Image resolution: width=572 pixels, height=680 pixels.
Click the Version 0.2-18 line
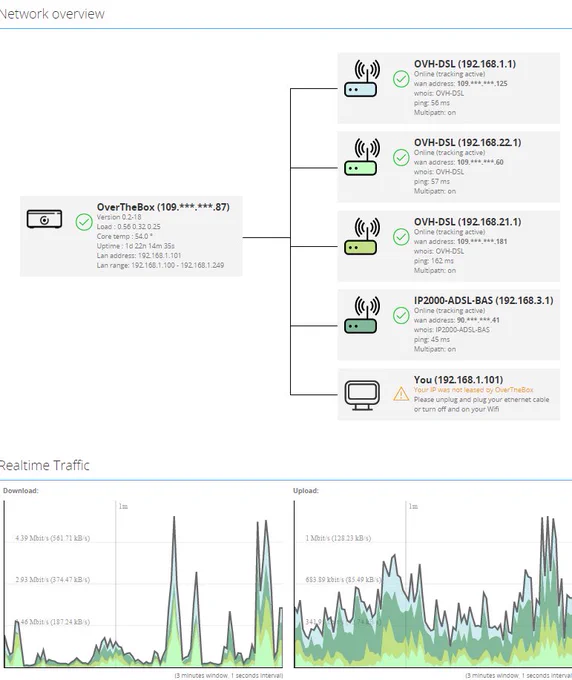119,217
